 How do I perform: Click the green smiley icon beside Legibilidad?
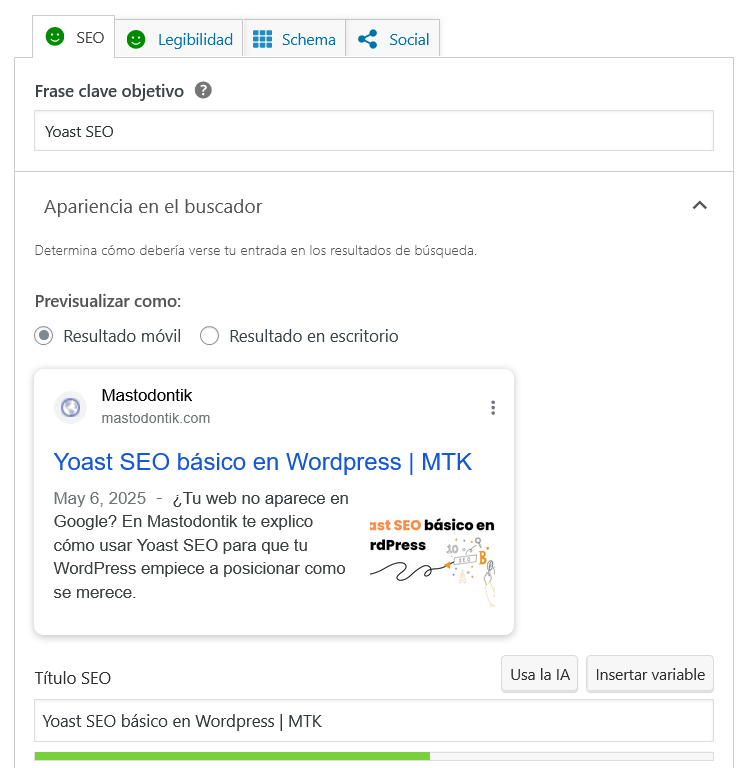tap(136, 39)
